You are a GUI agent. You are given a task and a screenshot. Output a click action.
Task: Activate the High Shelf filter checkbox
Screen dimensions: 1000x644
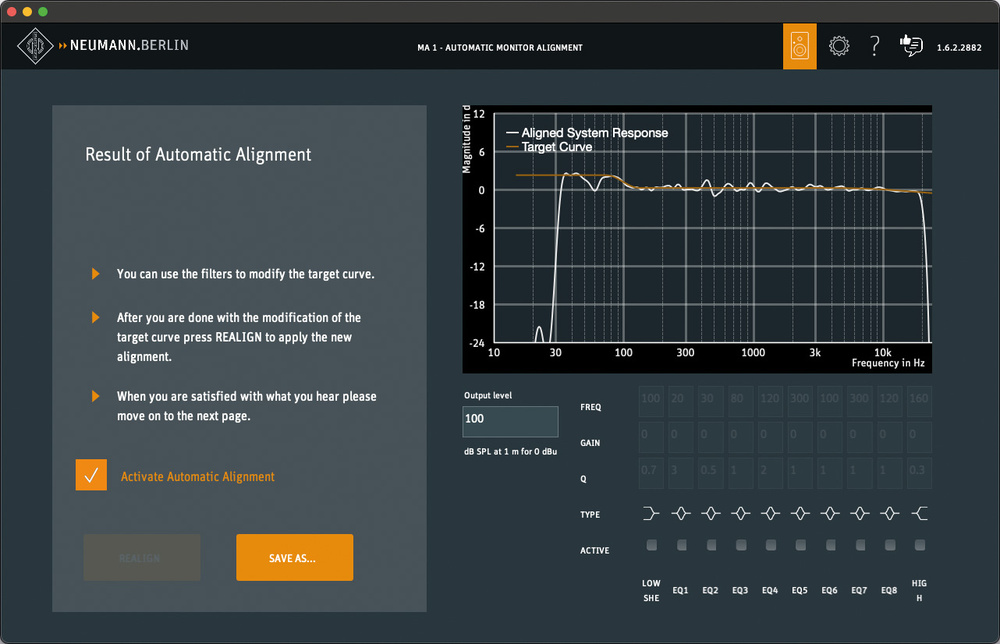(919, 545)
